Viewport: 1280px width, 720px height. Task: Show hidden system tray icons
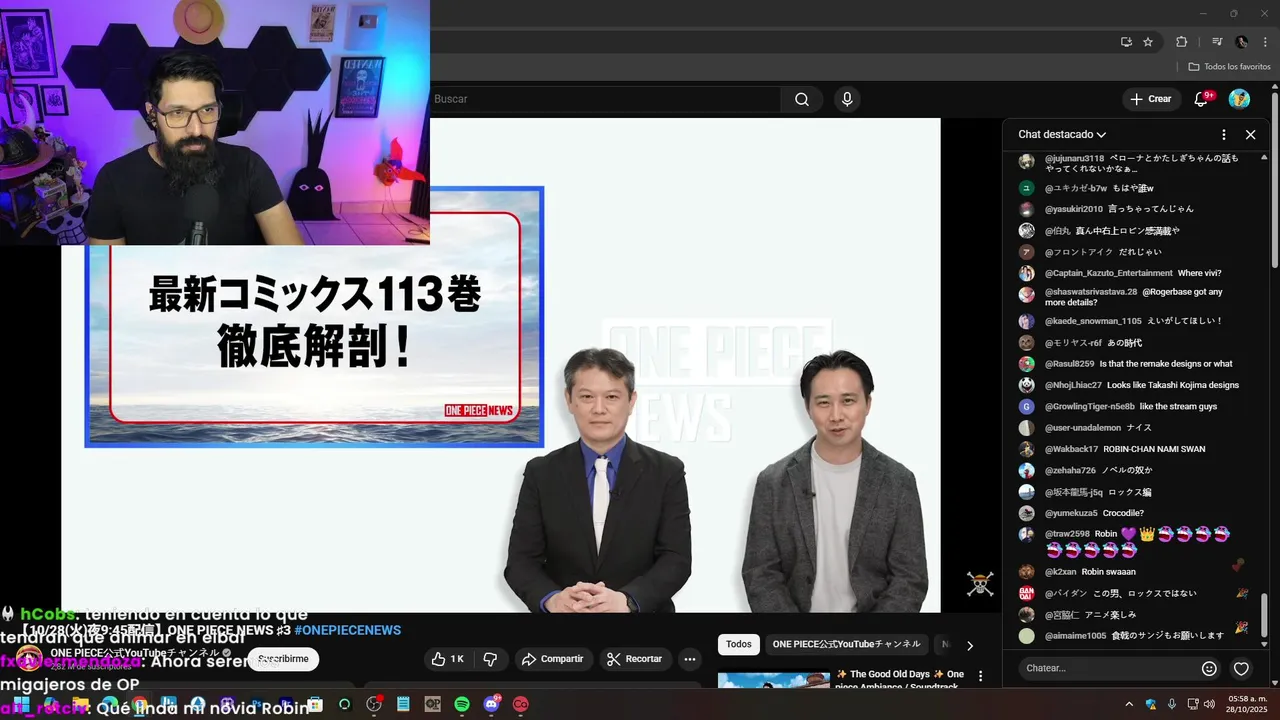click(1129, 704)
